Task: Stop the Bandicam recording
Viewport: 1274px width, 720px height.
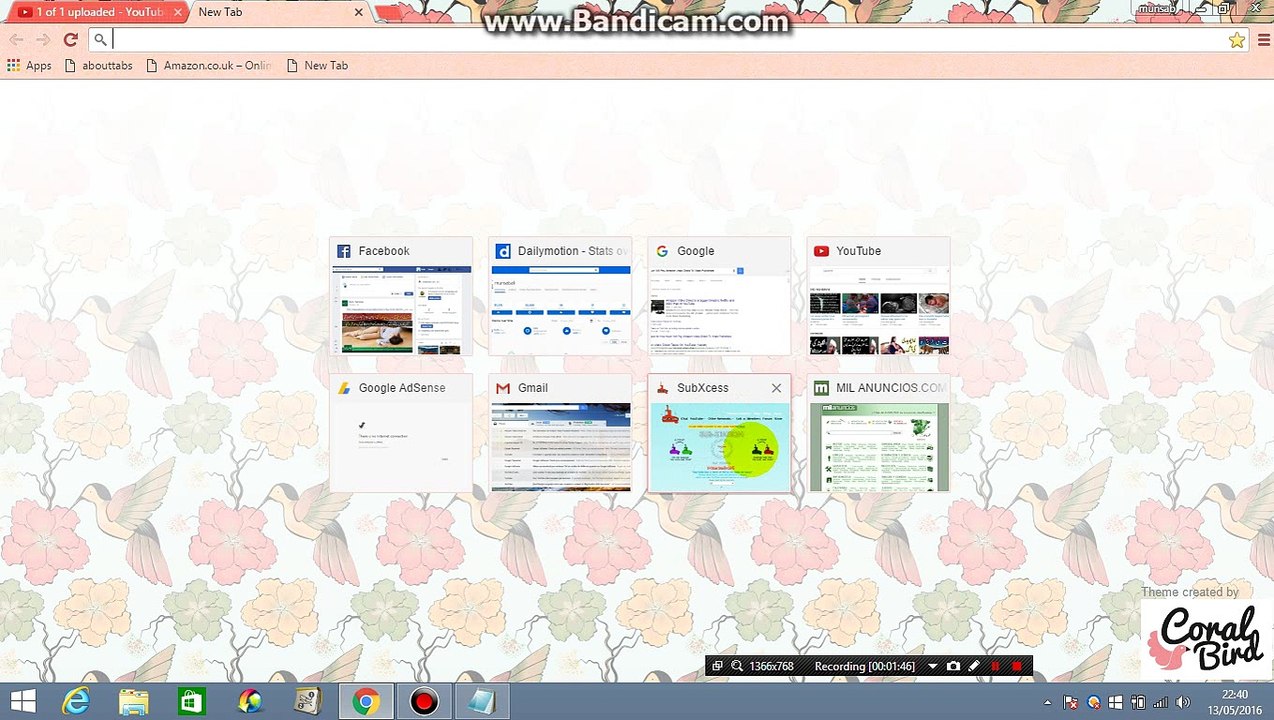Action: (1017, 666)
